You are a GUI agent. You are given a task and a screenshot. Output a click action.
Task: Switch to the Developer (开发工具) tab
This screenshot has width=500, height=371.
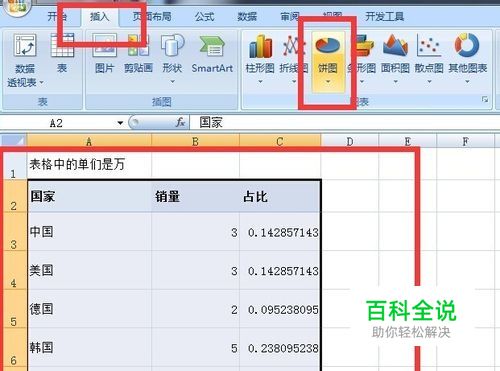(x=384, y=16)
